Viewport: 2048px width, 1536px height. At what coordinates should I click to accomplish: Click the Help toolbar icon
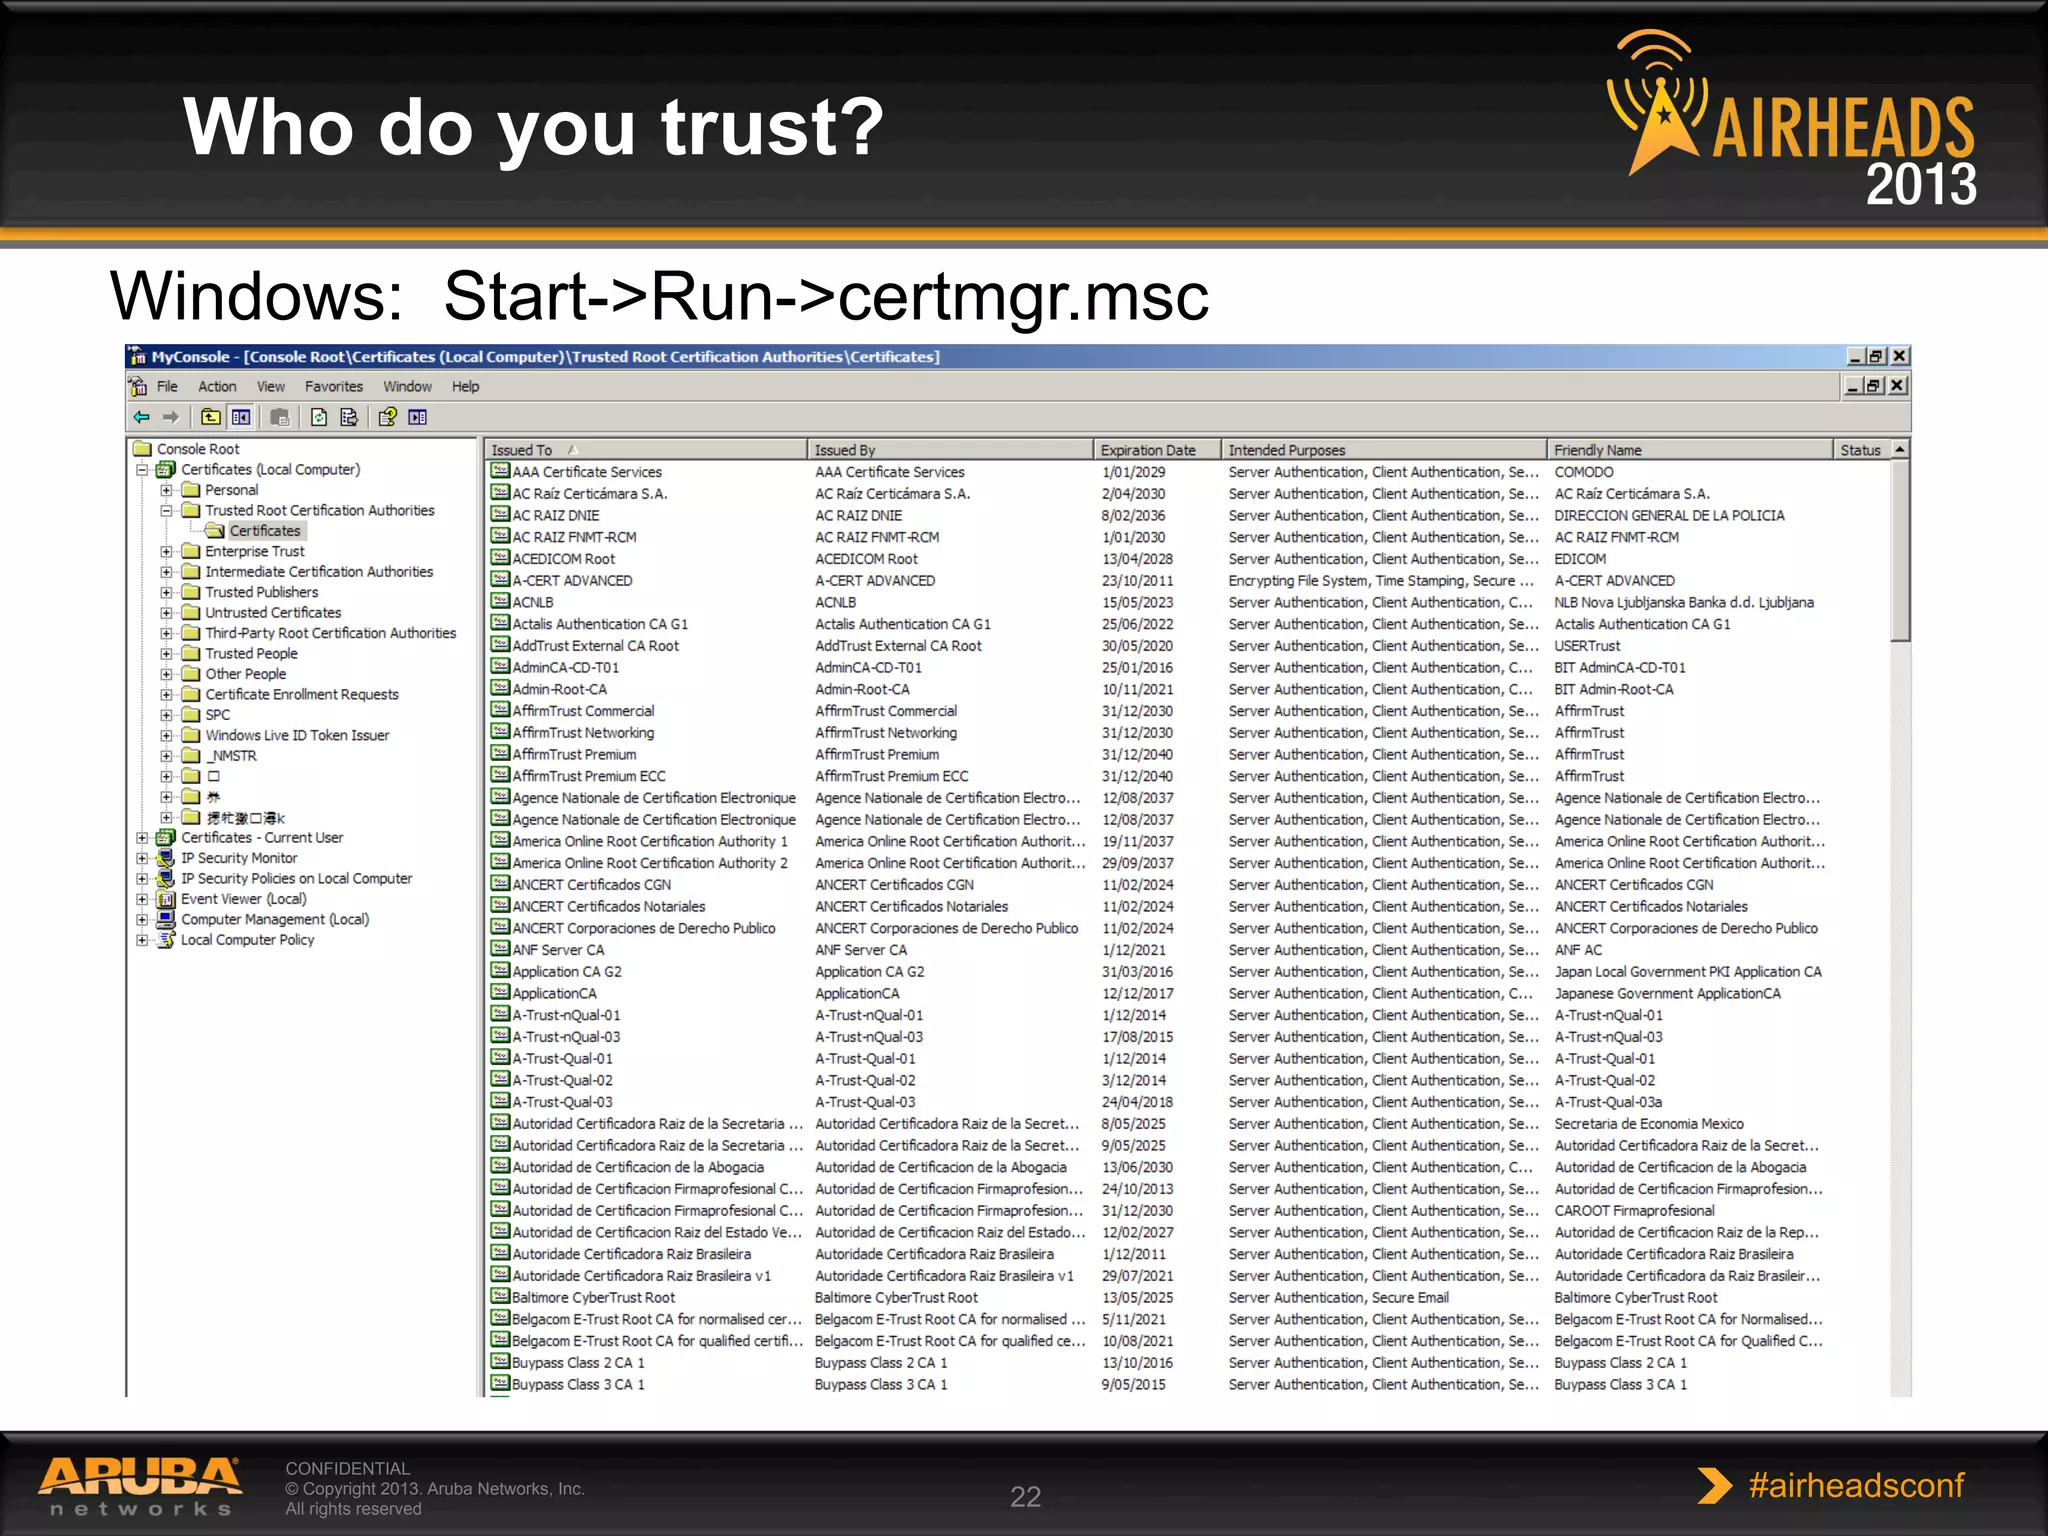tap(387, 417)
